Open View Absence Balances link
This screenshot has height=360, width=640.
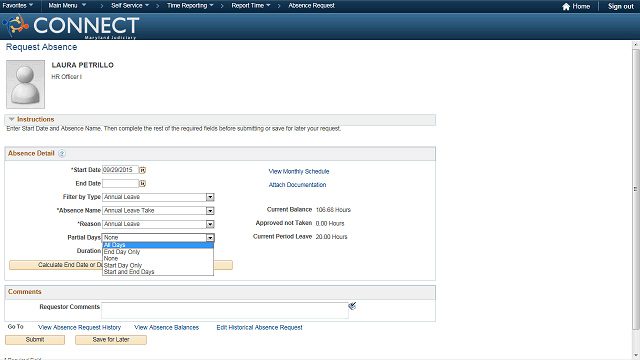pyautogui.click(x=167, y=327)
